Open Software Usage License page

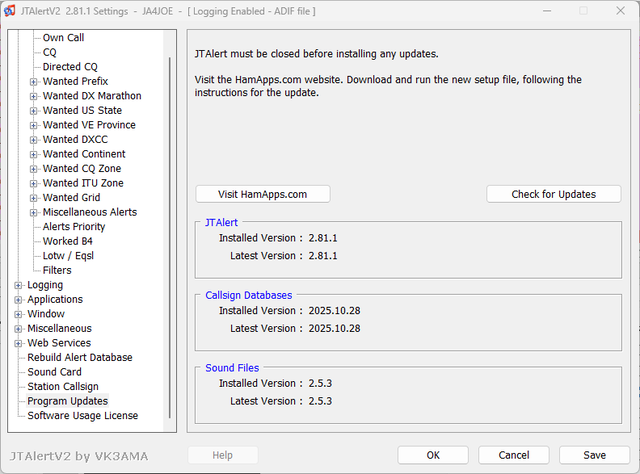pyautogui.click(x=83, y=416)
